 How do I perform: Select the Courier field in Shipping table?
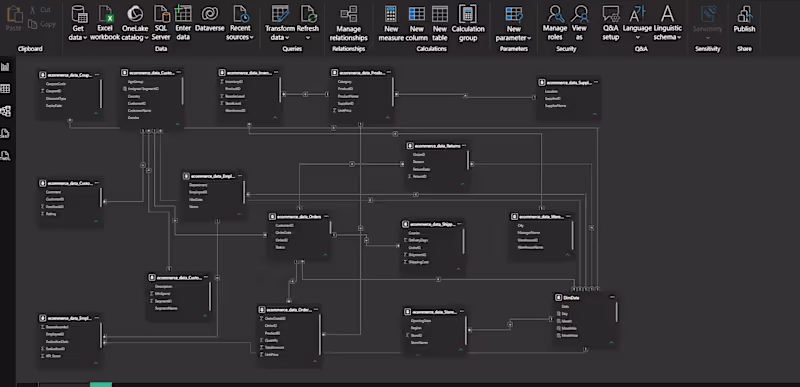[x=414, y=233]
